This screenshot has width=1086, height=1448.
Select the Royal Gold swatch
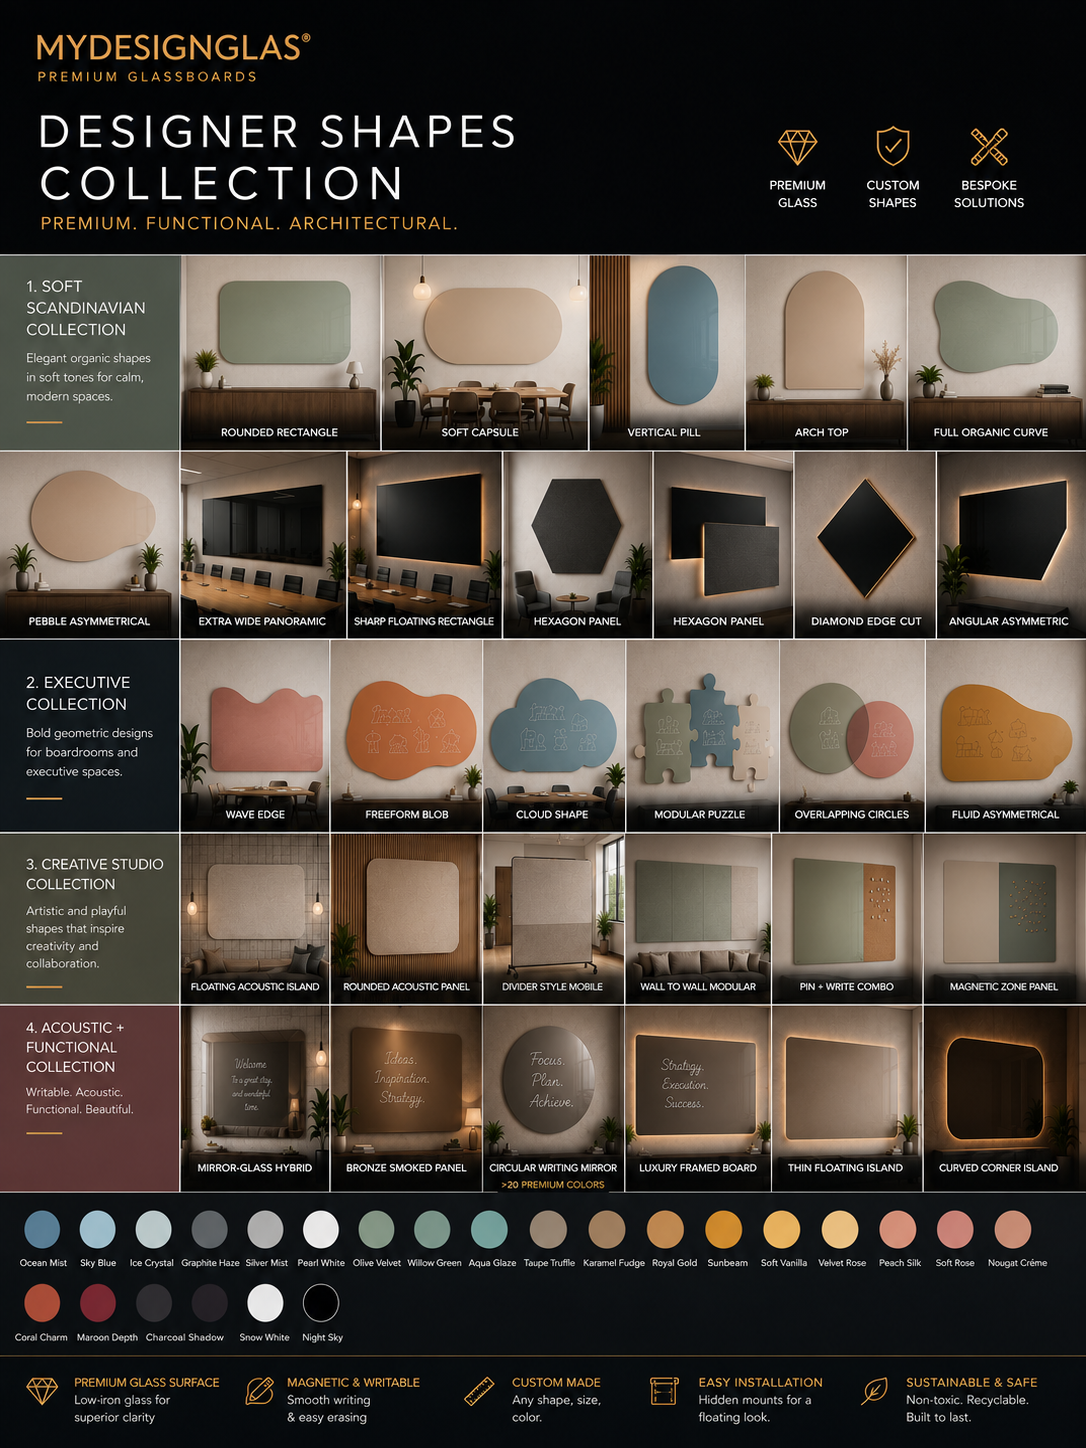[x=665, y=1229]
